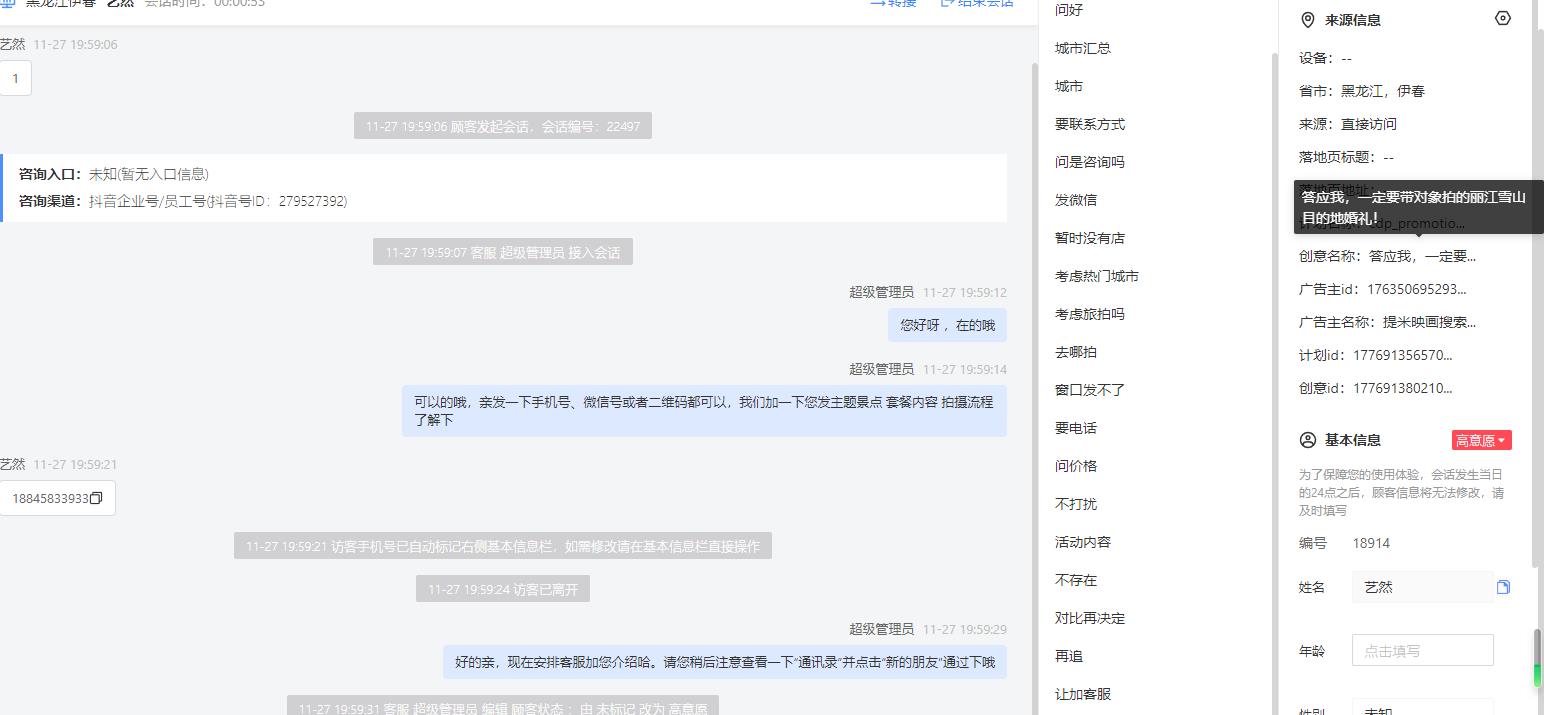Image resolution: width=1544 pixels, height=715 pixels.
Task: Select quick reply 考虑旅拍吗
Action: pyautogui.click(x=1090, y=314)
